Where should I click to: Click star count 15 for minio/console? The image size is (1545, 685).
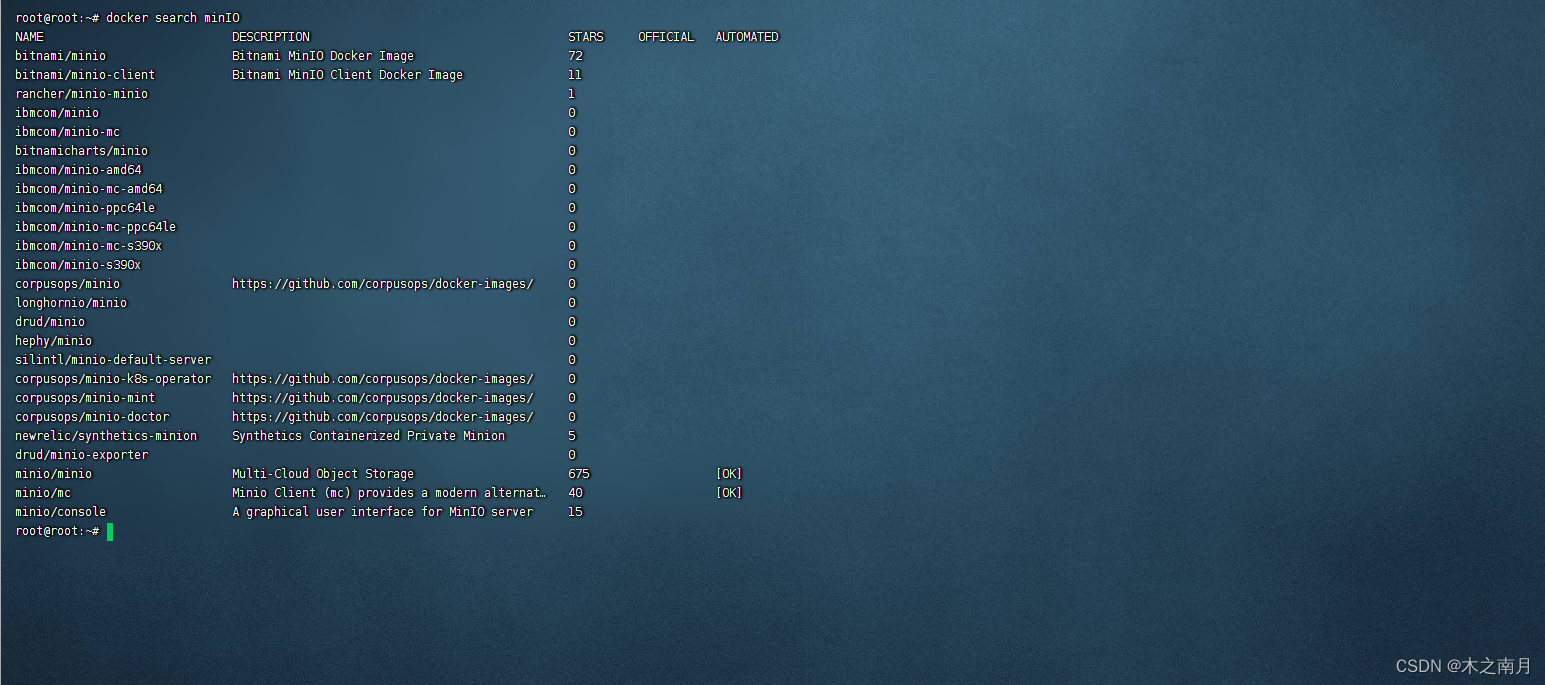[x=575, y=512]
